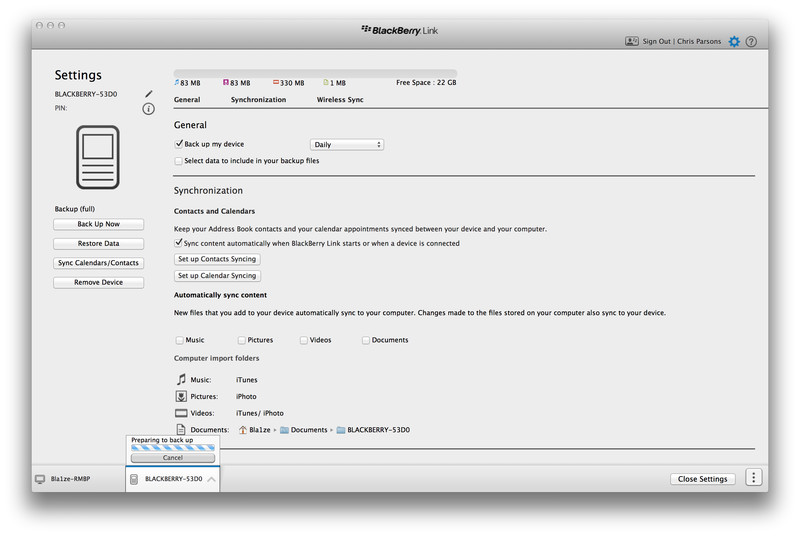
Task: Switch to the Wireless Sync tab
Action: pyautogui.click(x=340, y=100)
